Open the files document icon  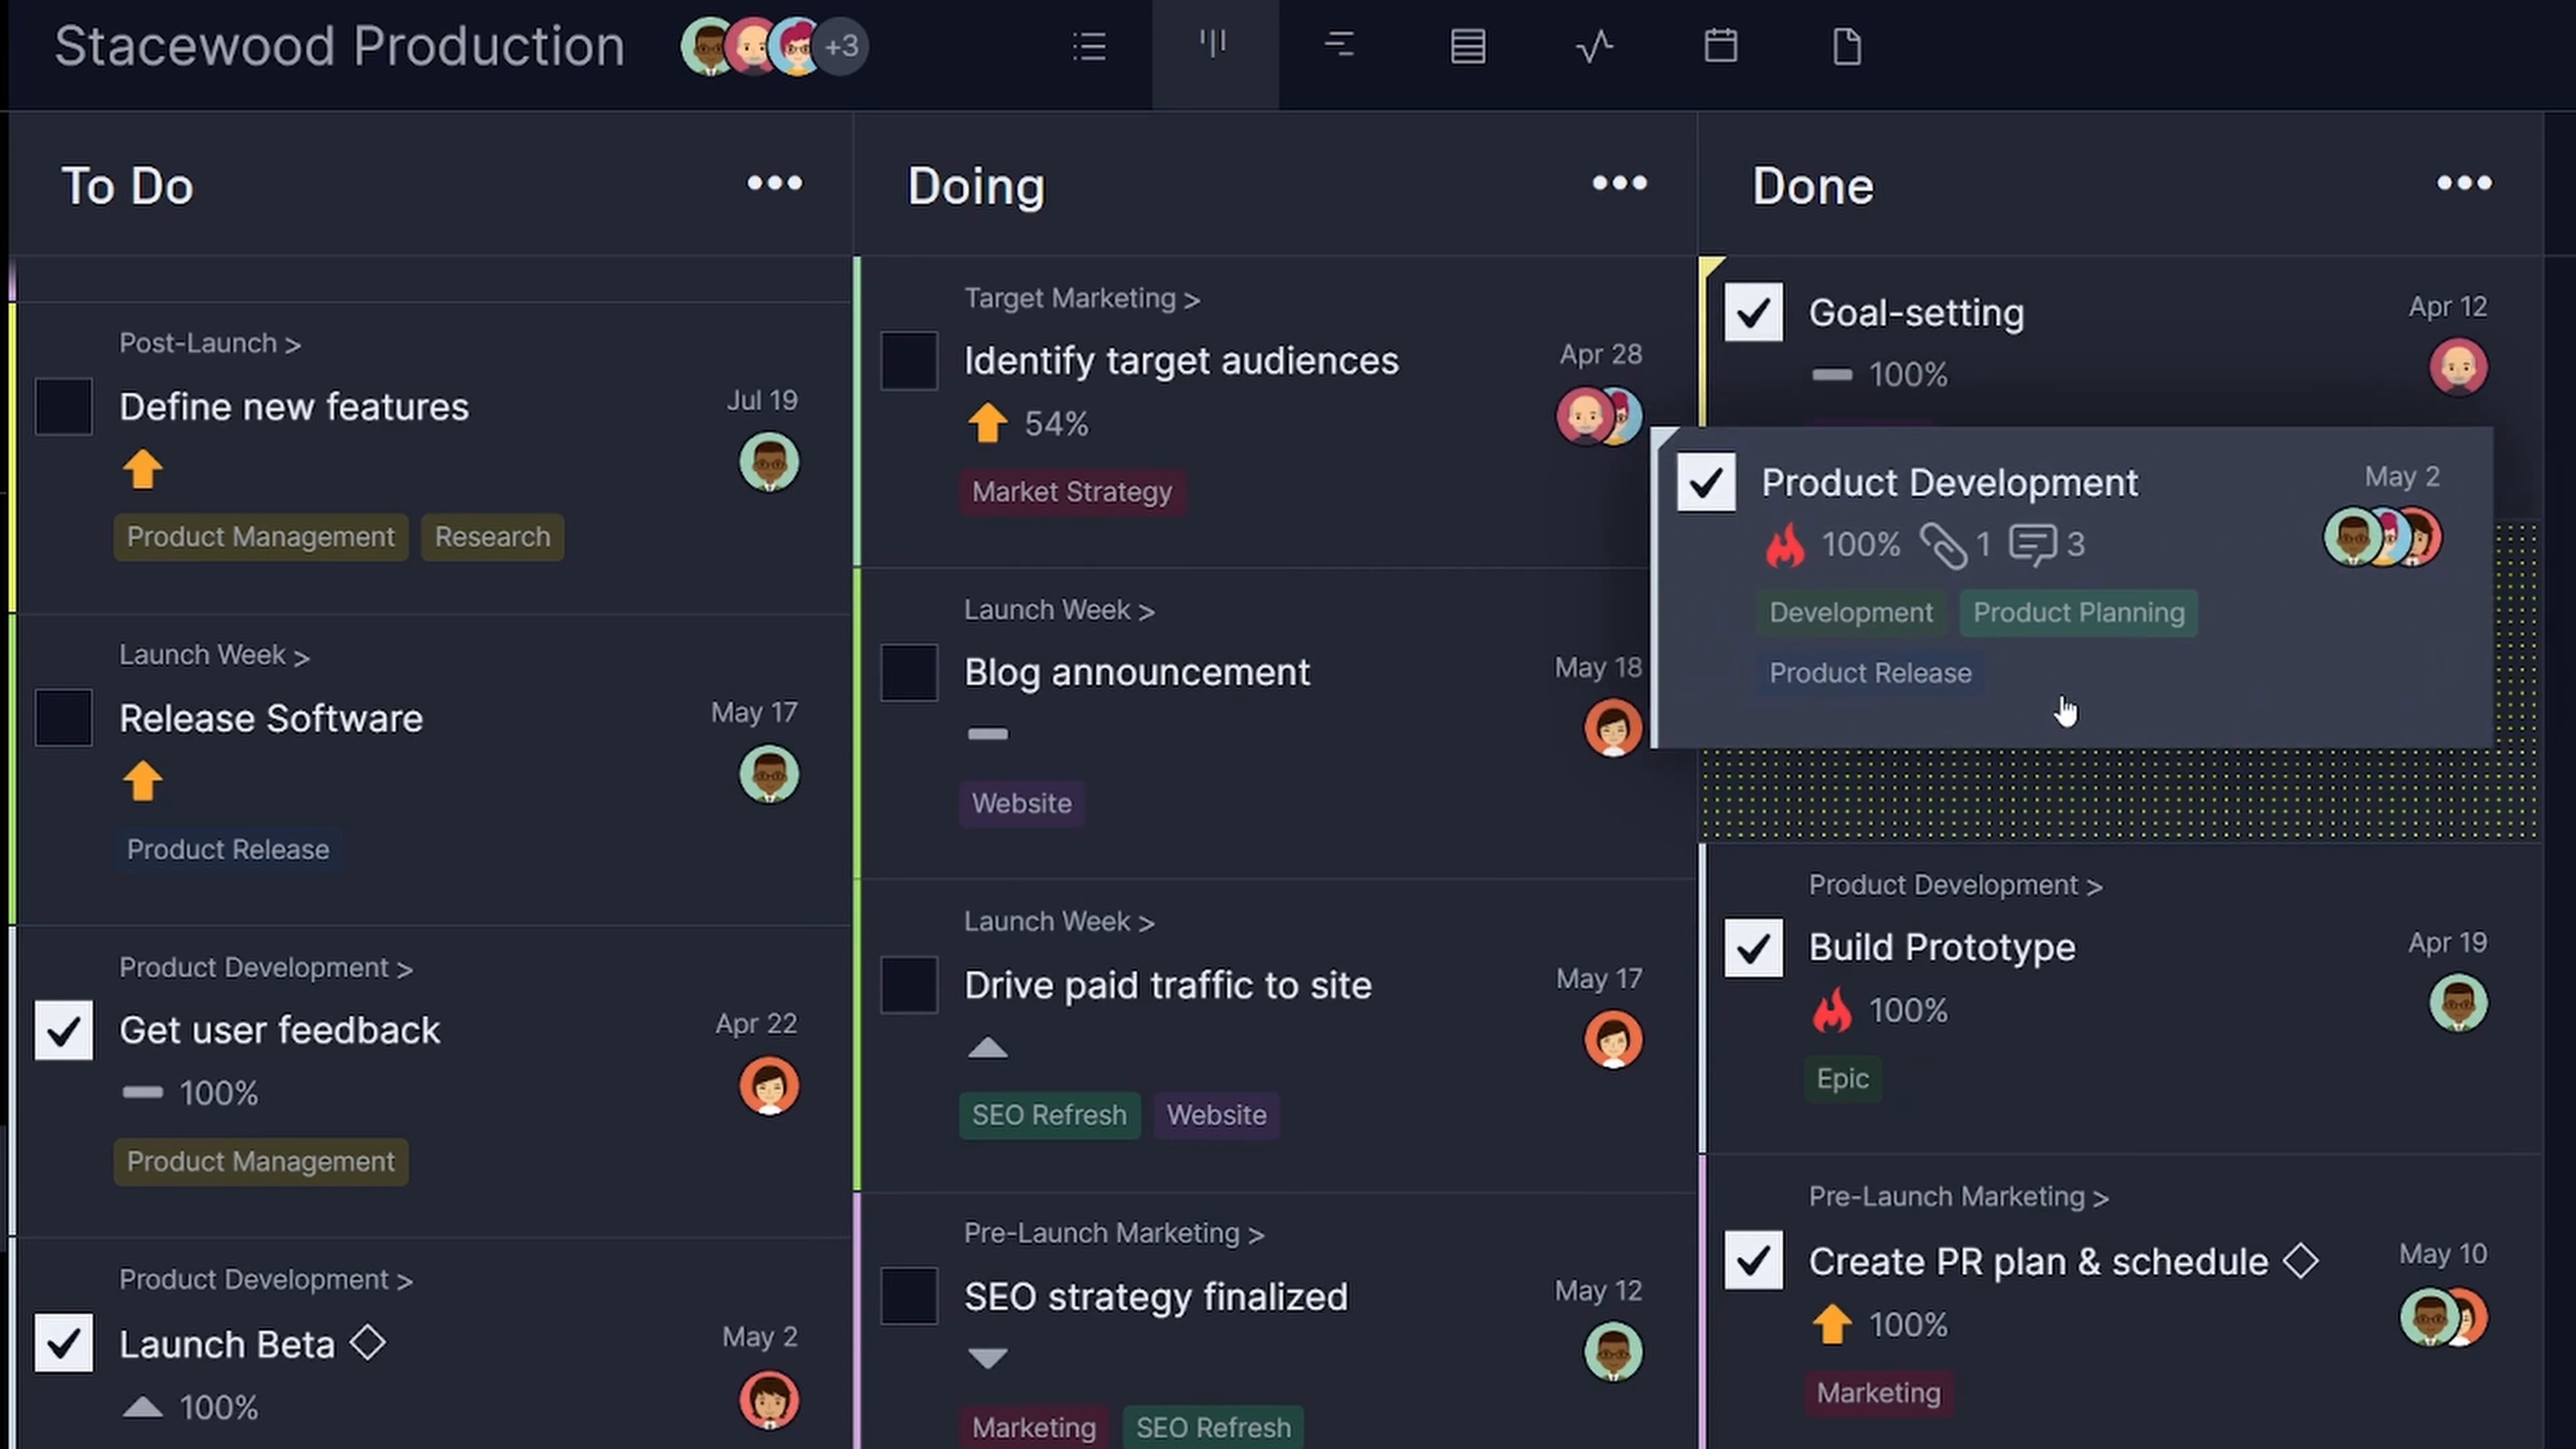1846,46
